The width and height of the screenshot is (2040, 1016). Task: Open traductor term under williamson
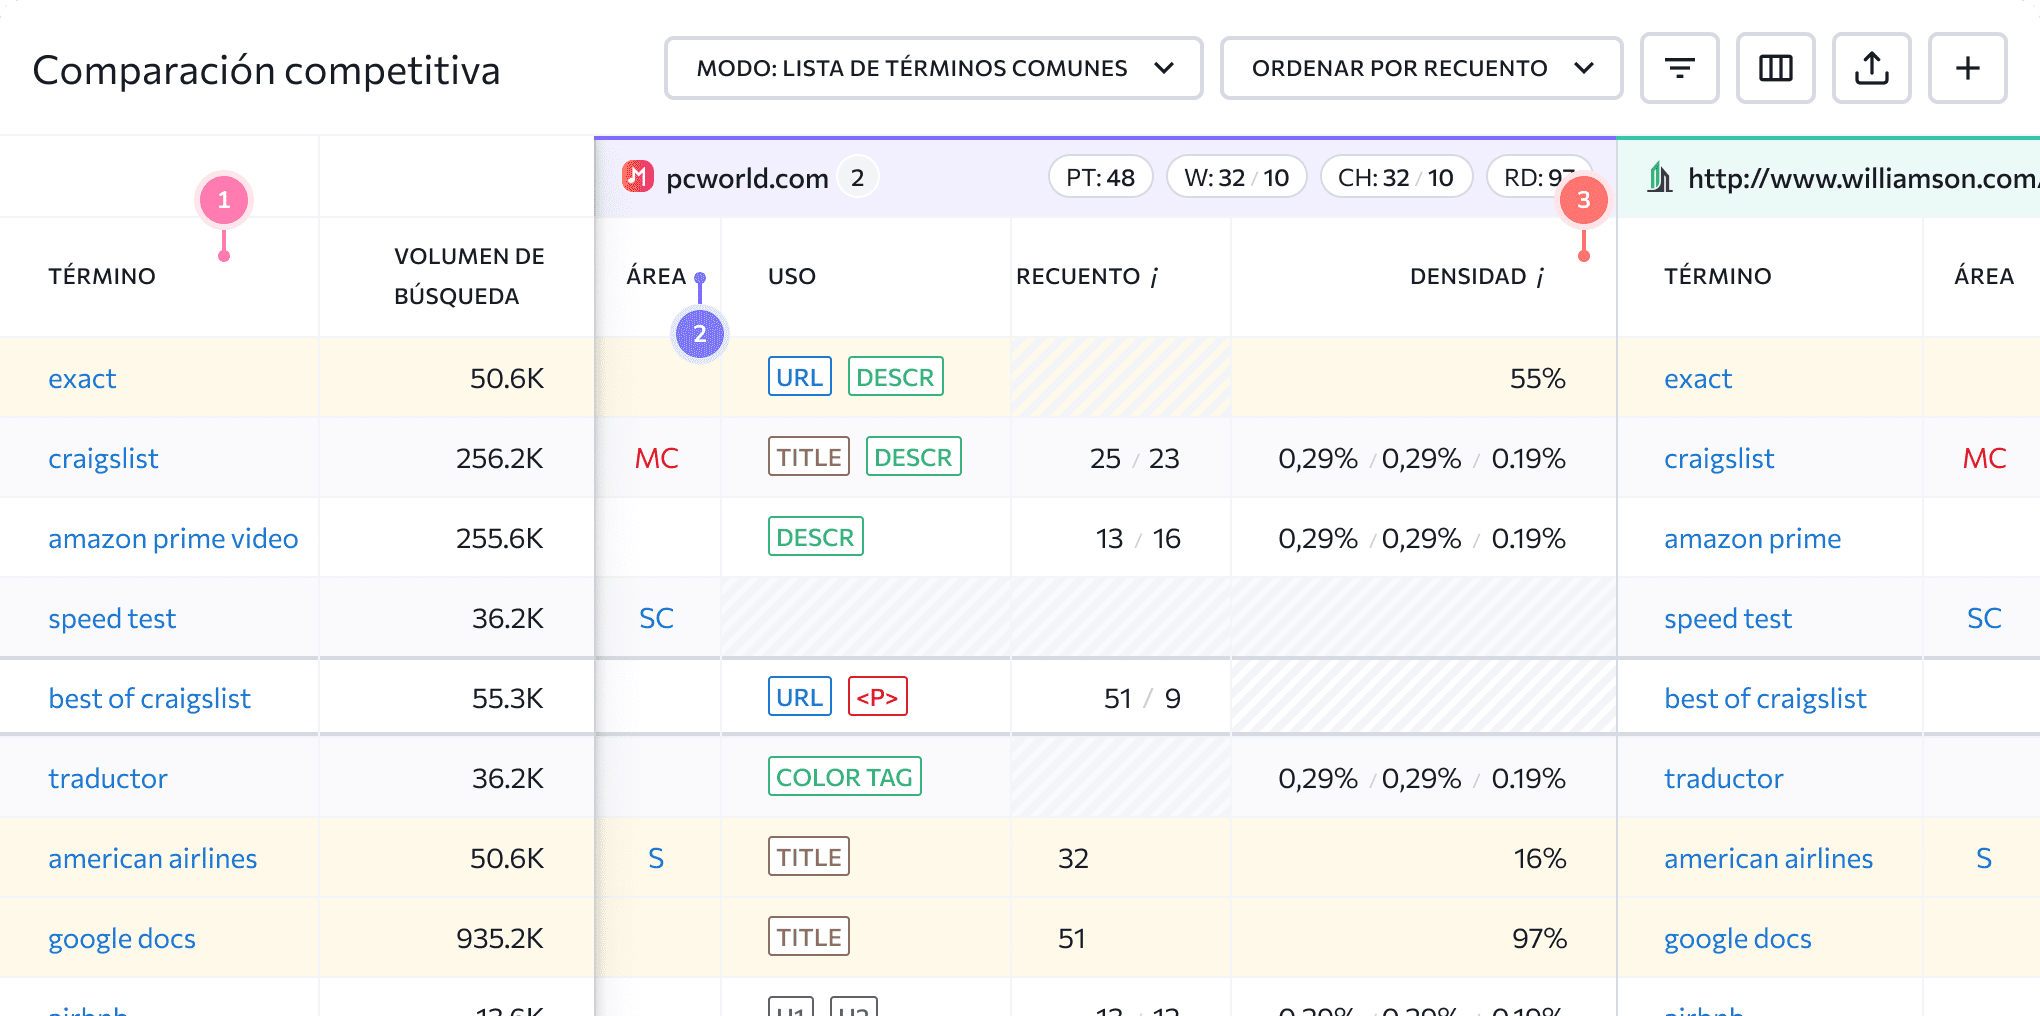coord(1724,778)
